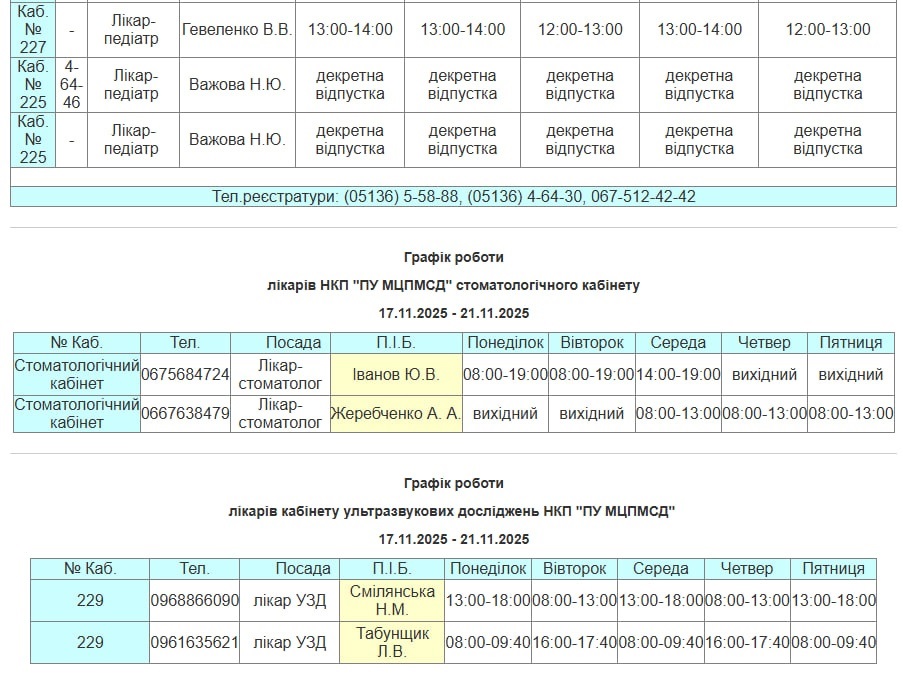Click Табунщик's Tuesday 16:00-17:40 time slot
The height and width of the screenshot is (677, 903).
(x=574, y=643)
